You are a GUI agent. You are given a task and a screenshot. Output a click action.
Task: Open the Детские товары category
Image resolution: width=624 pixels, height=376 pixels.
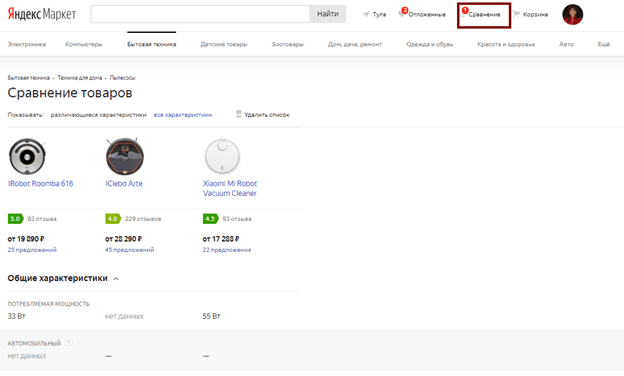[224, 44]
